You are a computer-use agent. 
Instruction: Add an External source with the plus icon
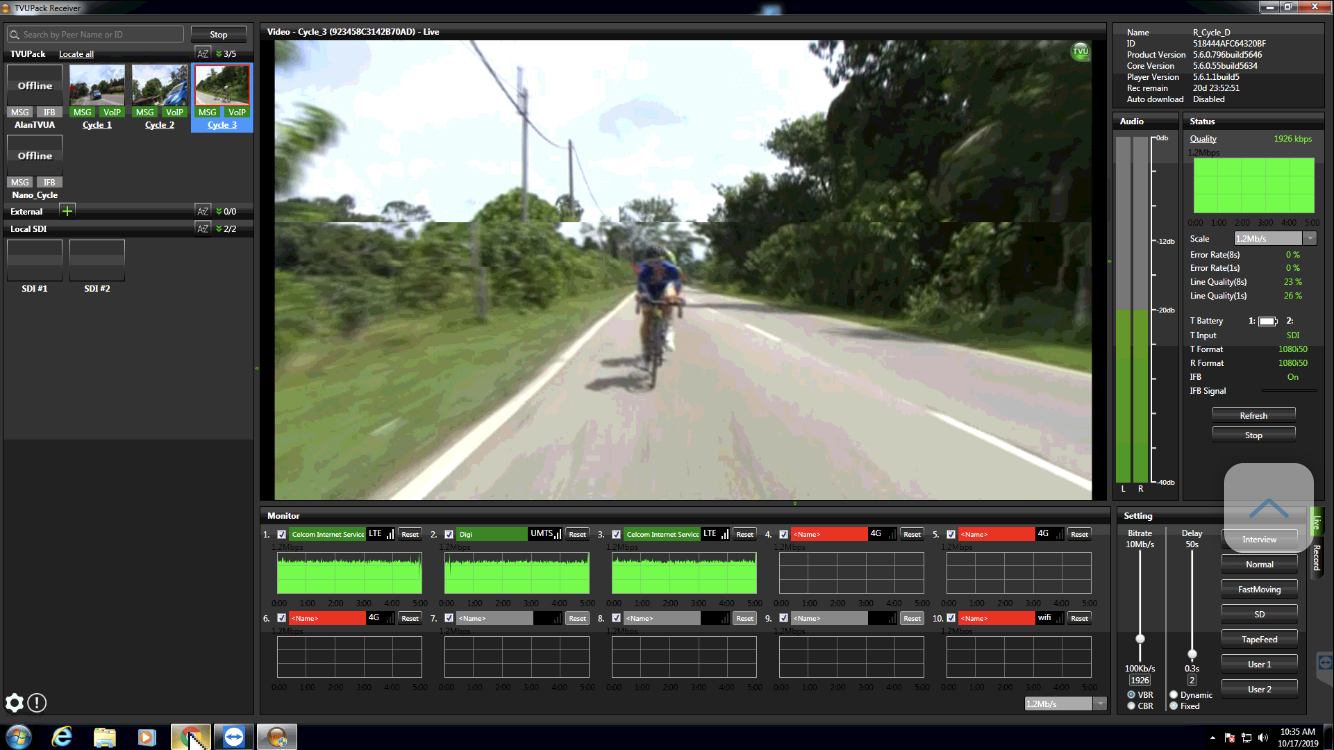click(x=67, y=211)
